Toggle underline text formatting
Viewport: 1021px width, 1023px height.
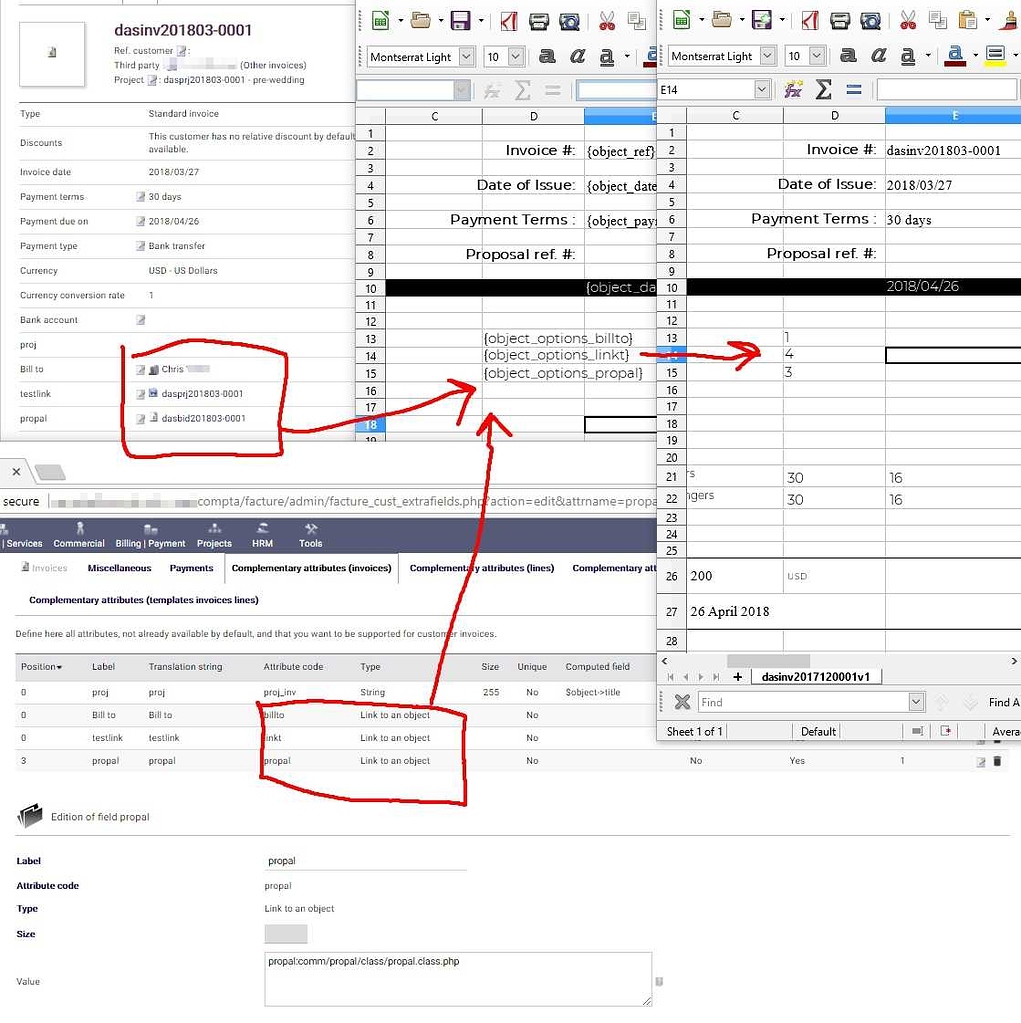pyautogui.click(x=907, y=54)
